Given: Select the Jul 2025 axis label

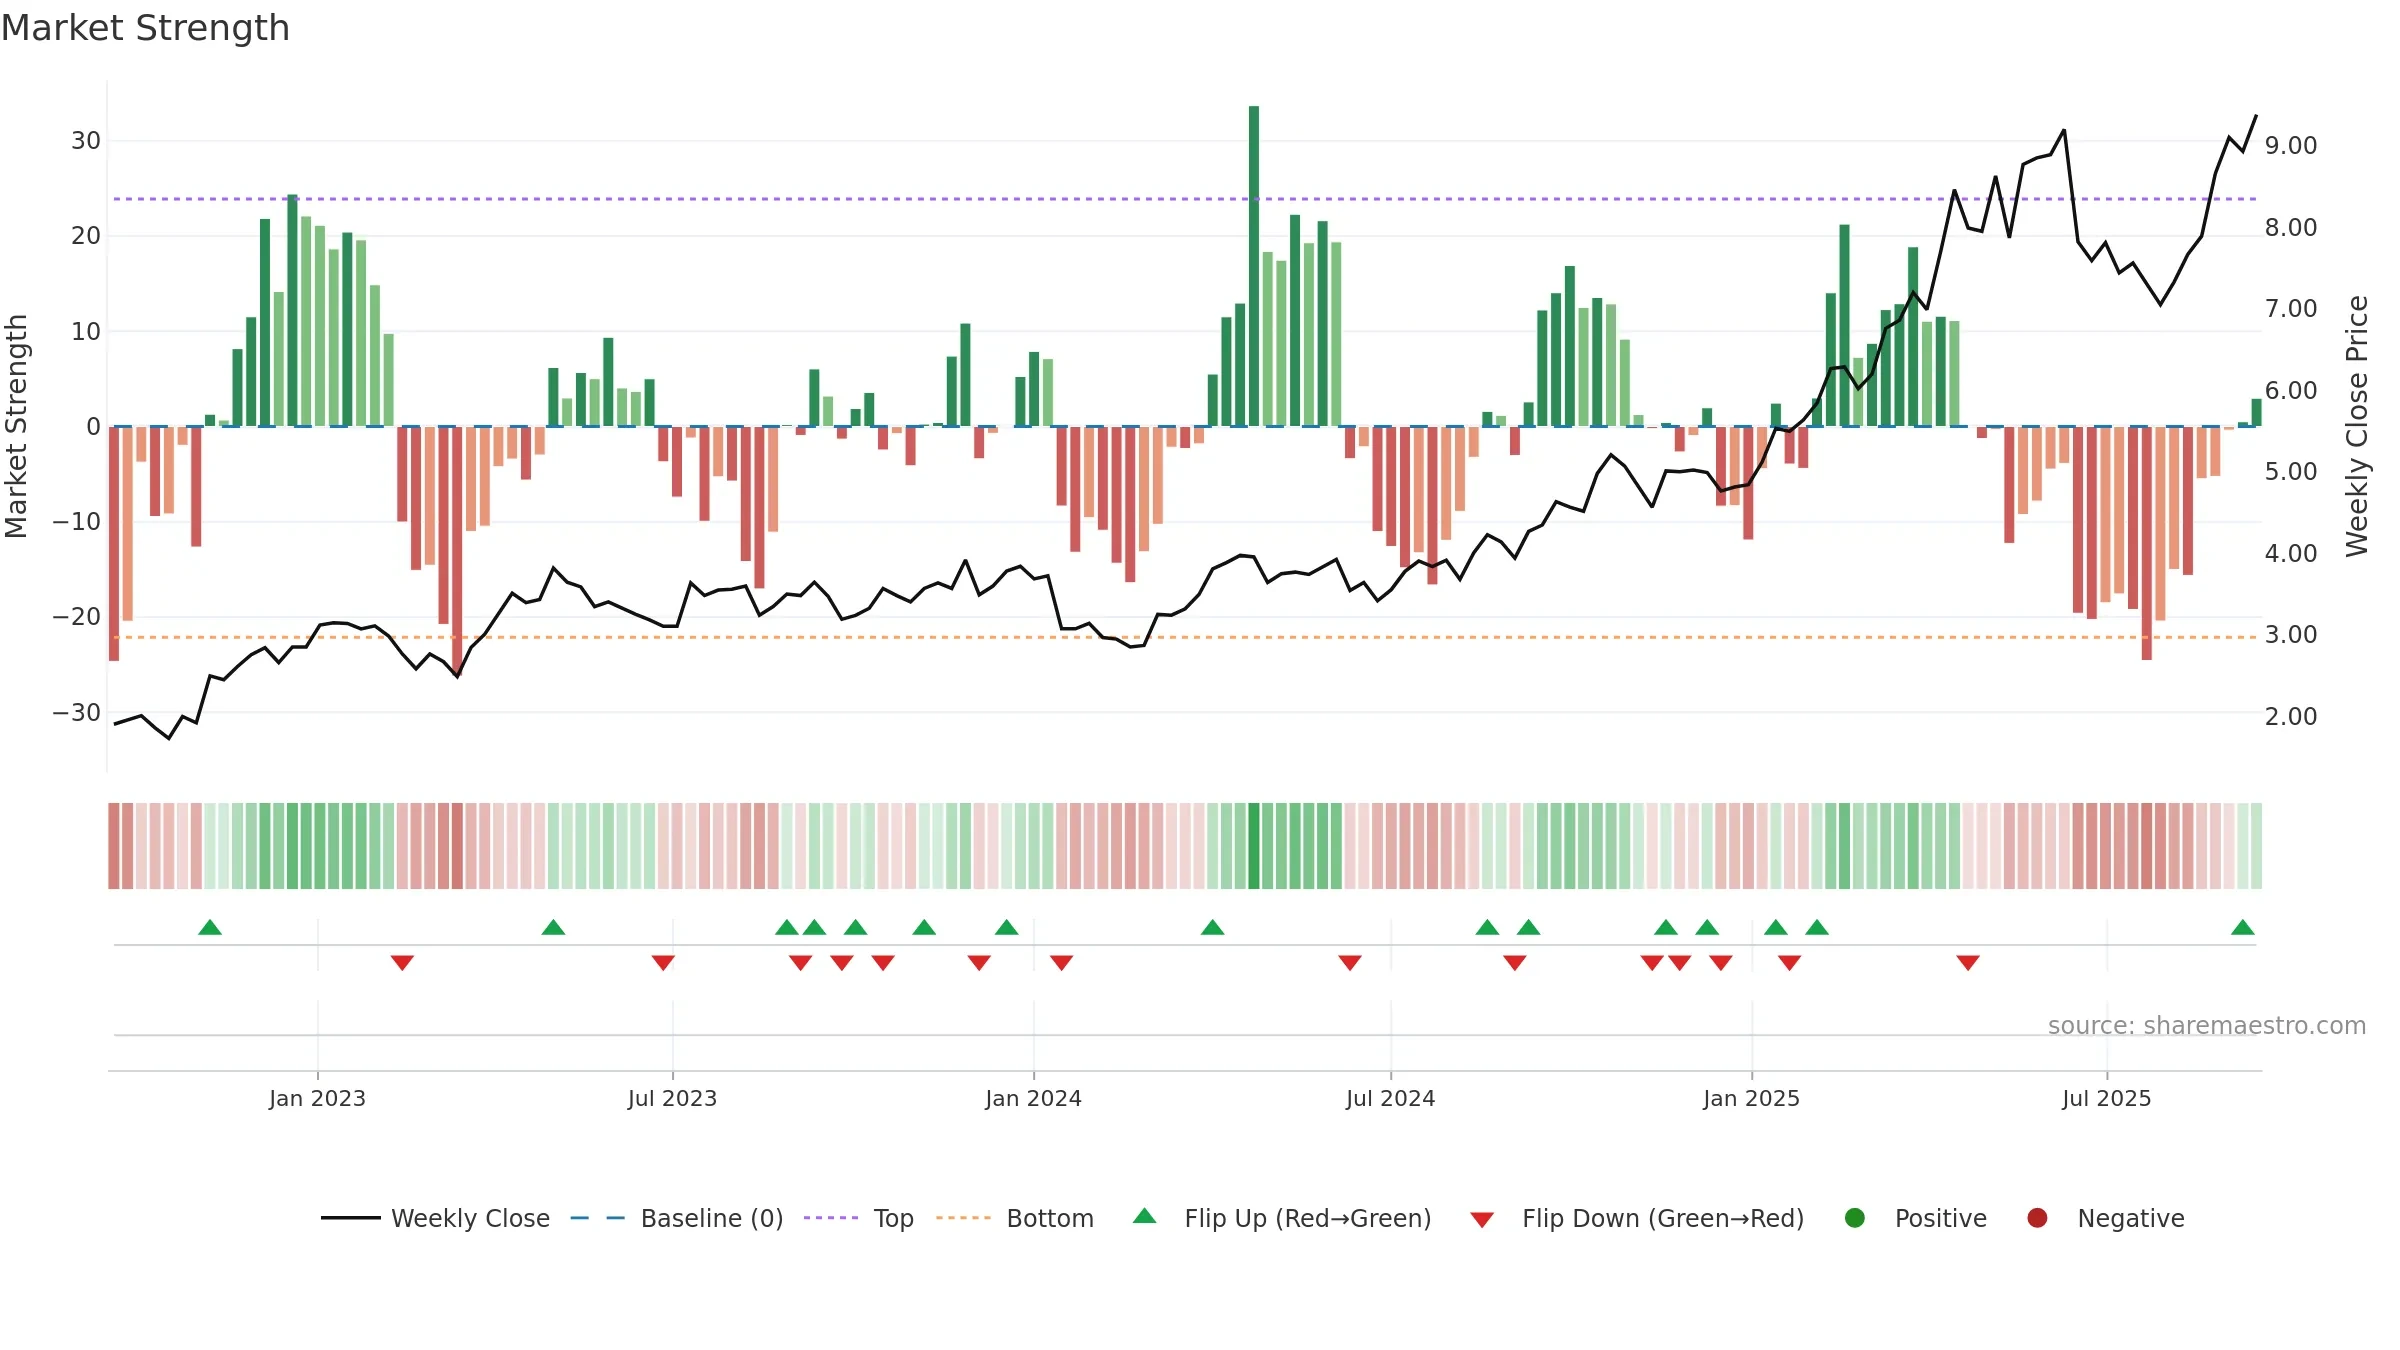Looking at the screenshot, I should pos(2106,1098).
